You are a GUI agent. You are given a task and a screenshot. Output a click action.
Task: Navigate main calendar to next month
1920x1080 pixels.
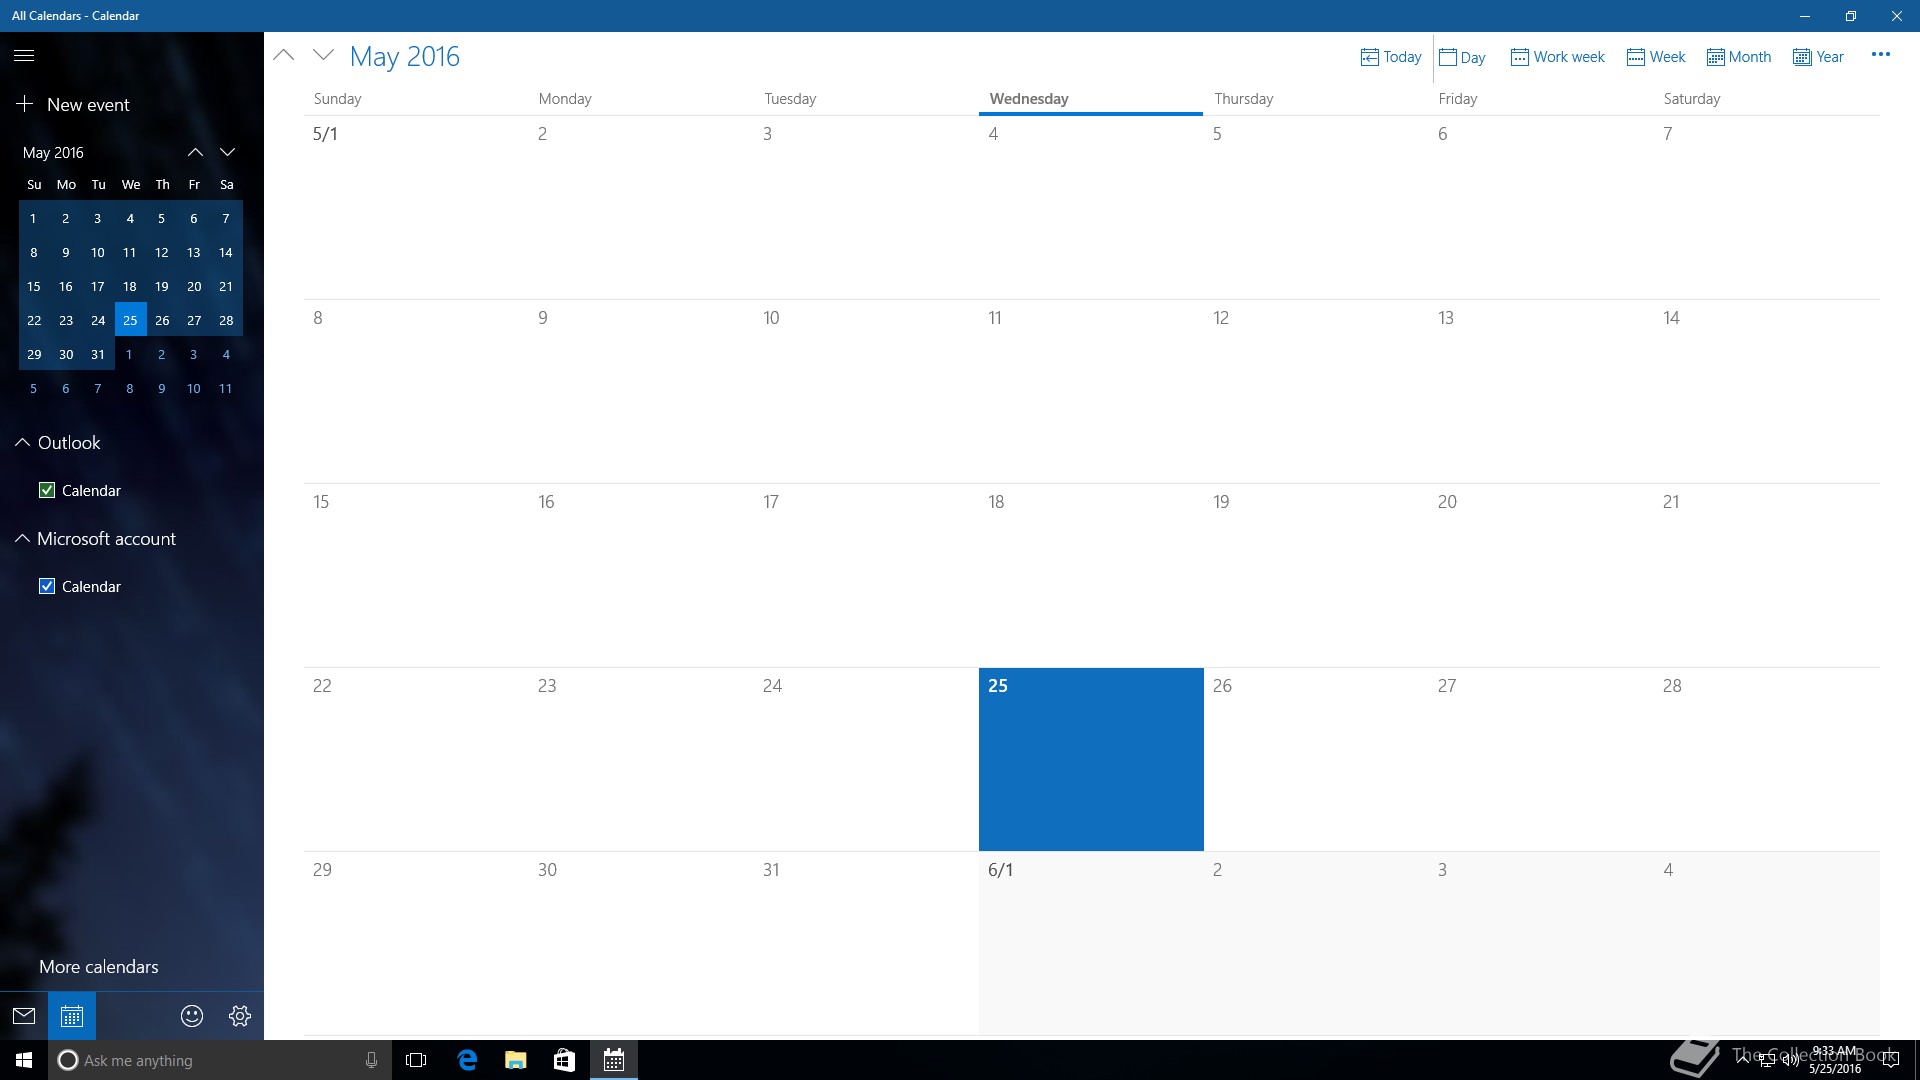coord(323,56)
